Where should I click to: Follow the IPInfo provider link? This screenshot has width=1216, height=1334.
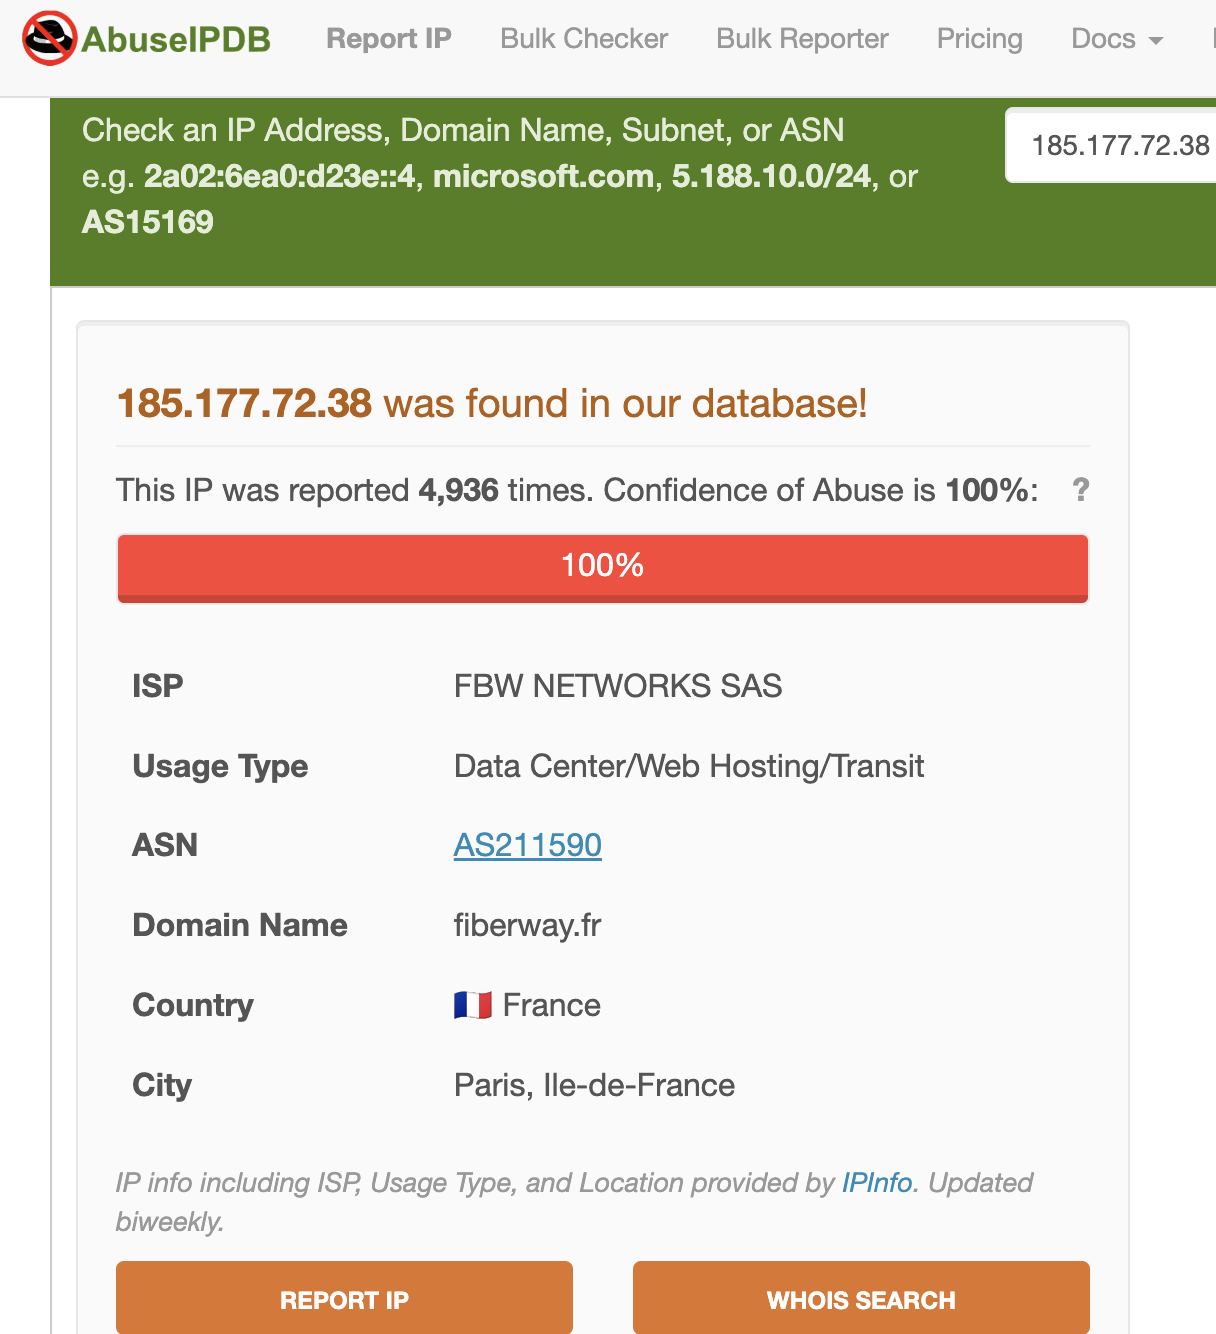[877, 1183]
